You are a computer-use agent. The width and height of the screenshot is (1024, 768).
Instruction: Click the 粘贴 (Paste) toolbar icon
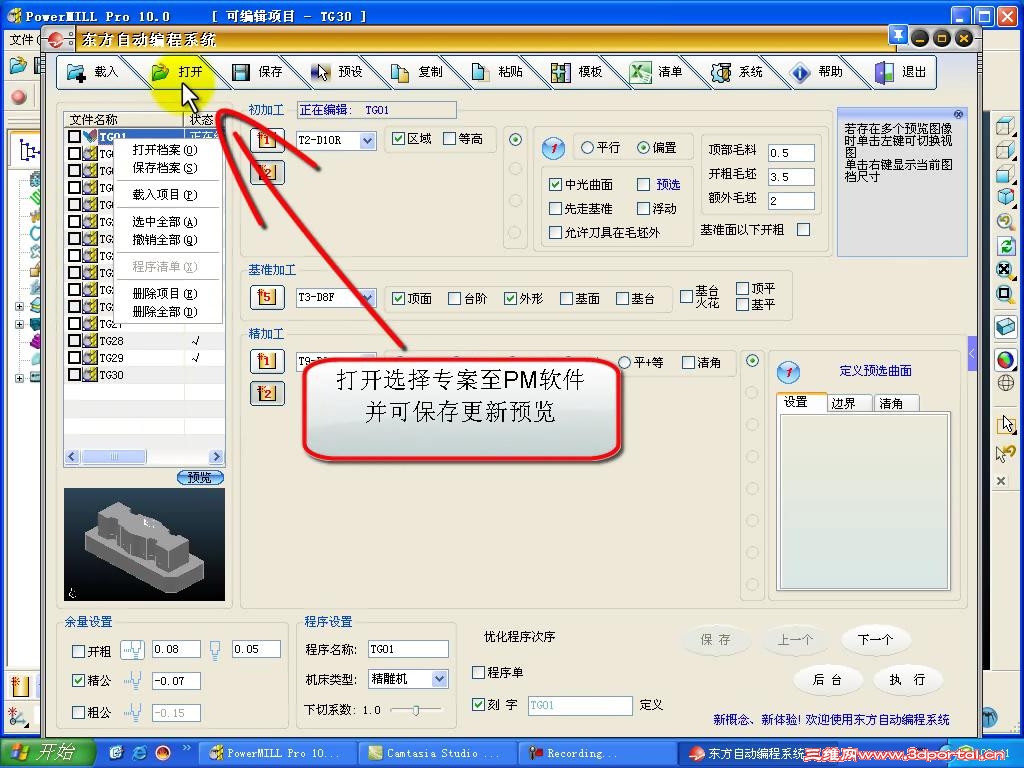point(481,72)
